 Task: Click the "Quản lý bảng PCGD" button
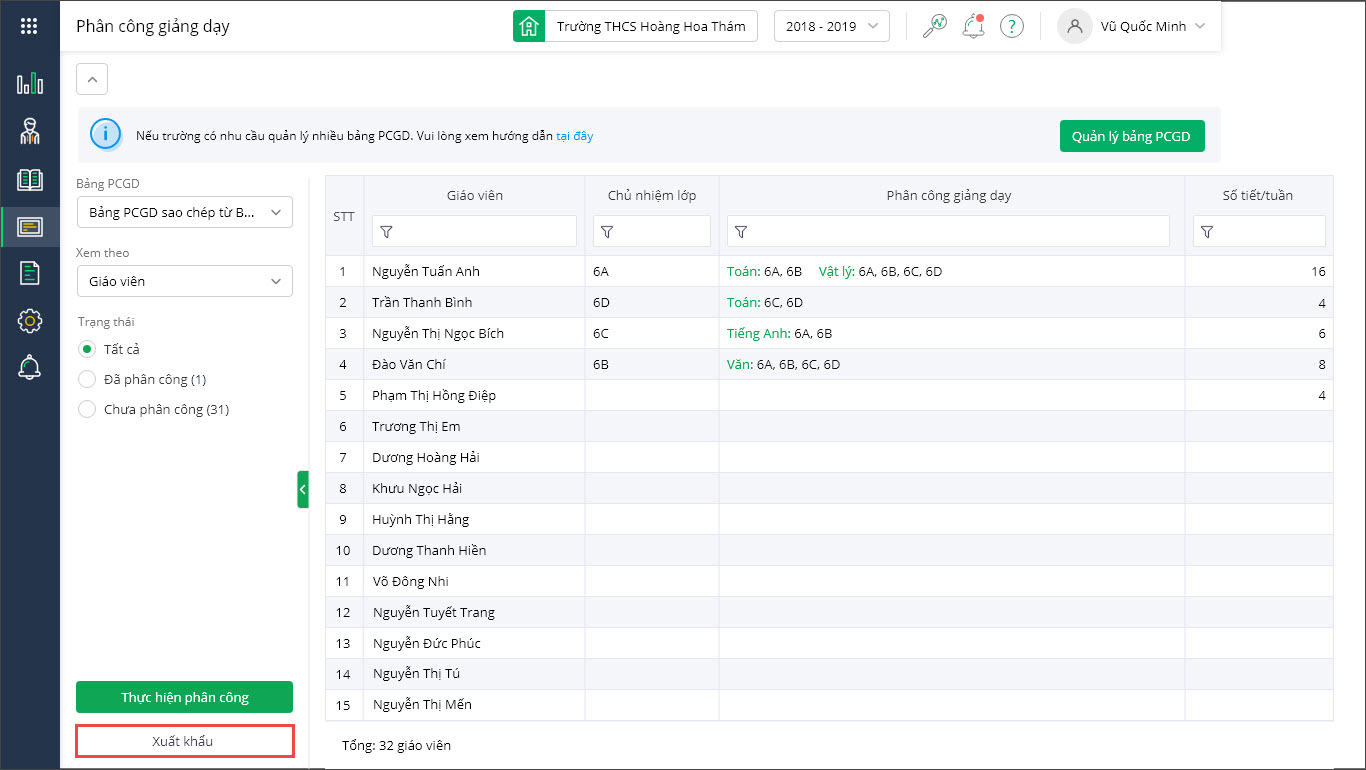[1131, 136]
